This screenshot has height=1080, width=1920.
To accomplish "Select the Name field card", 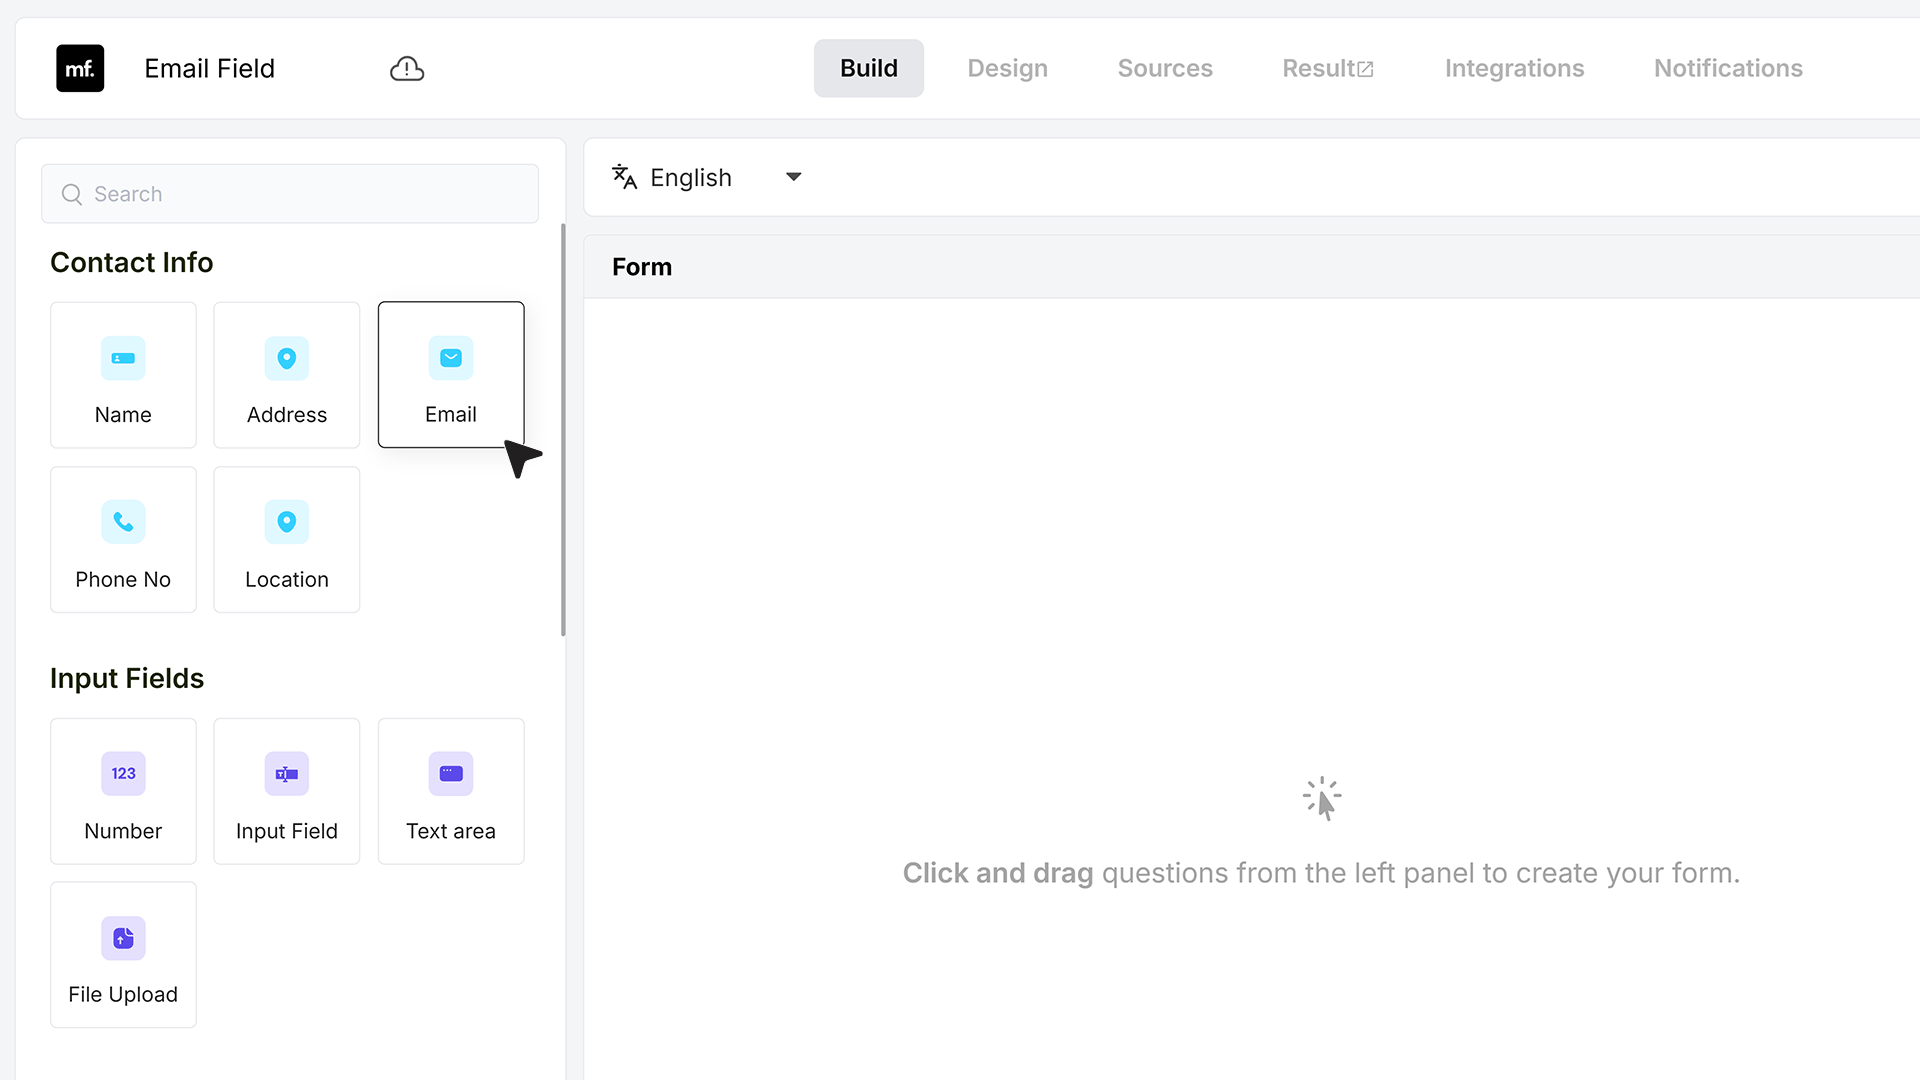I will (123, 375).
